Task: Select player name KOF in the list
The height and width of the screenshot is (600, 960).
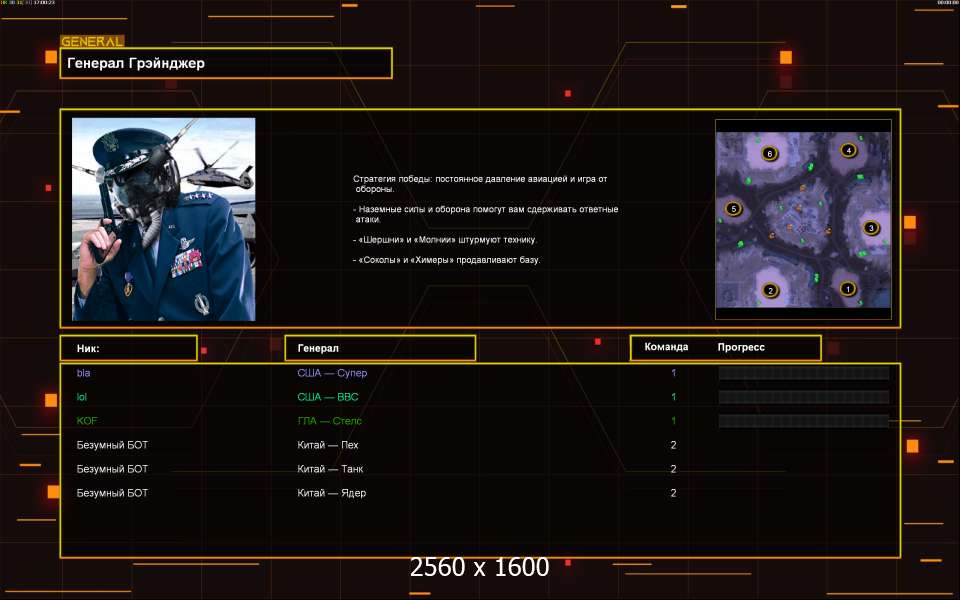Action: coord(87,421)
